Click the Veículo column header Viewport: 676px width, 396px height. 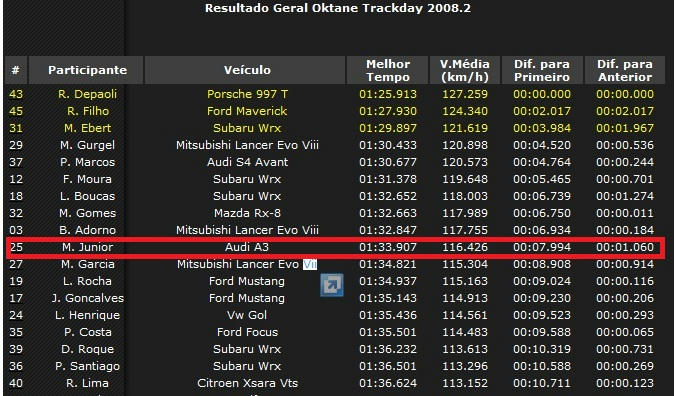pos(247,70)
